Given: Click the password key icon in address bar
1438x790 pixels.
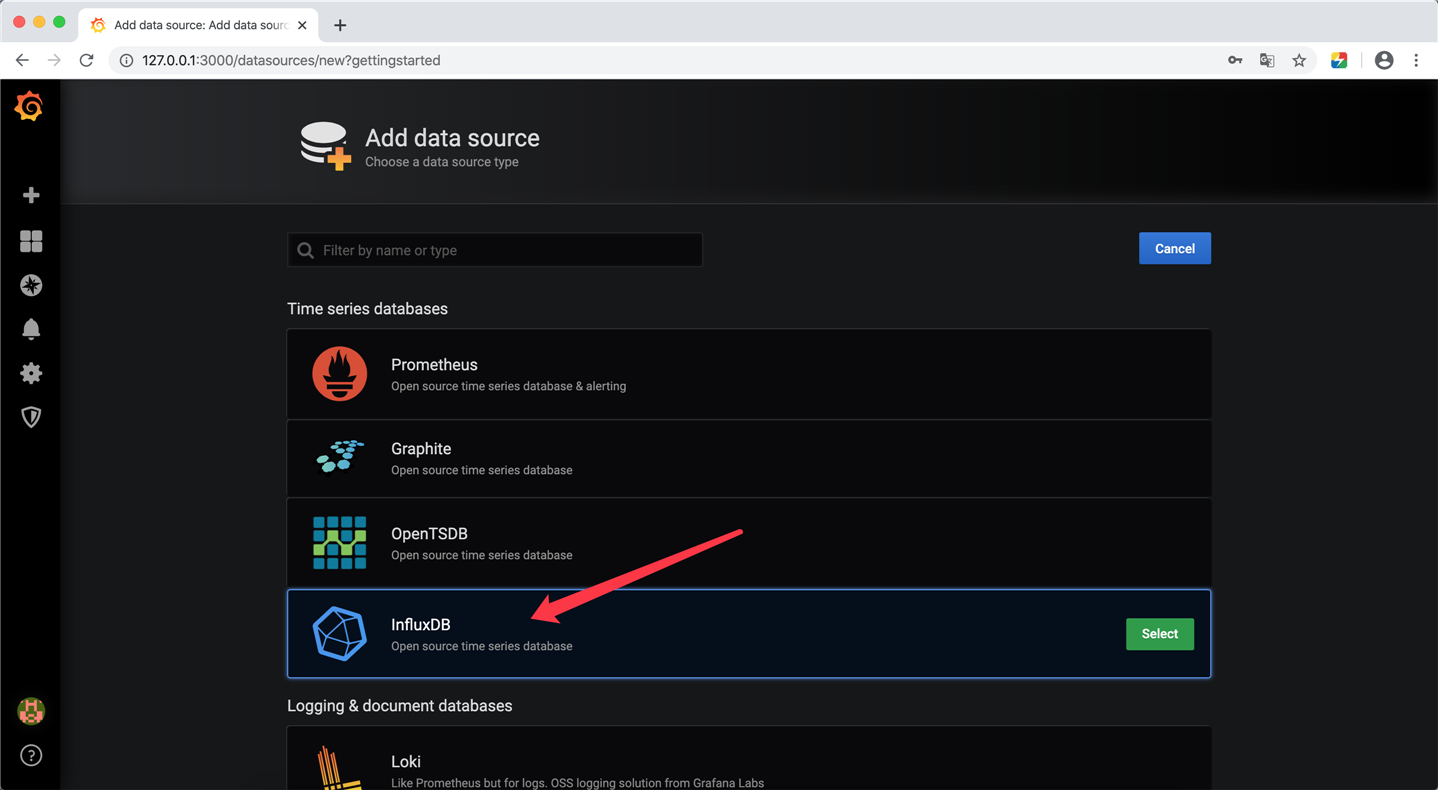Looking at the screenshot, I should [x=1235, y=60].
